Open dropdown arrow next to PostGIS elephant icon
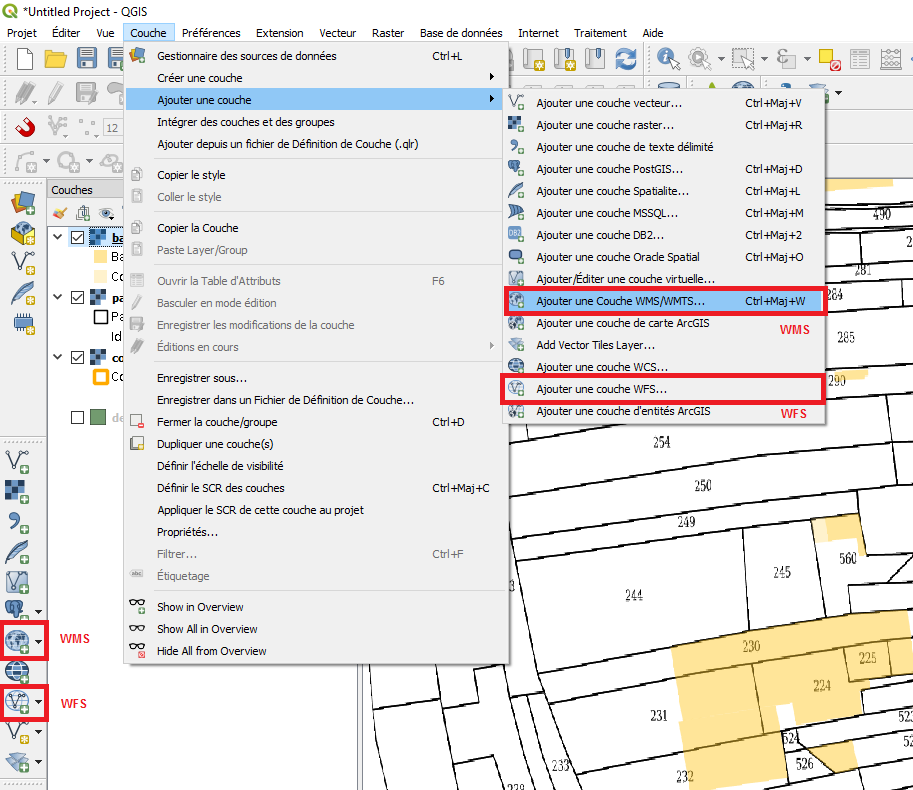The image size is (913, 790). pos(38,612)
